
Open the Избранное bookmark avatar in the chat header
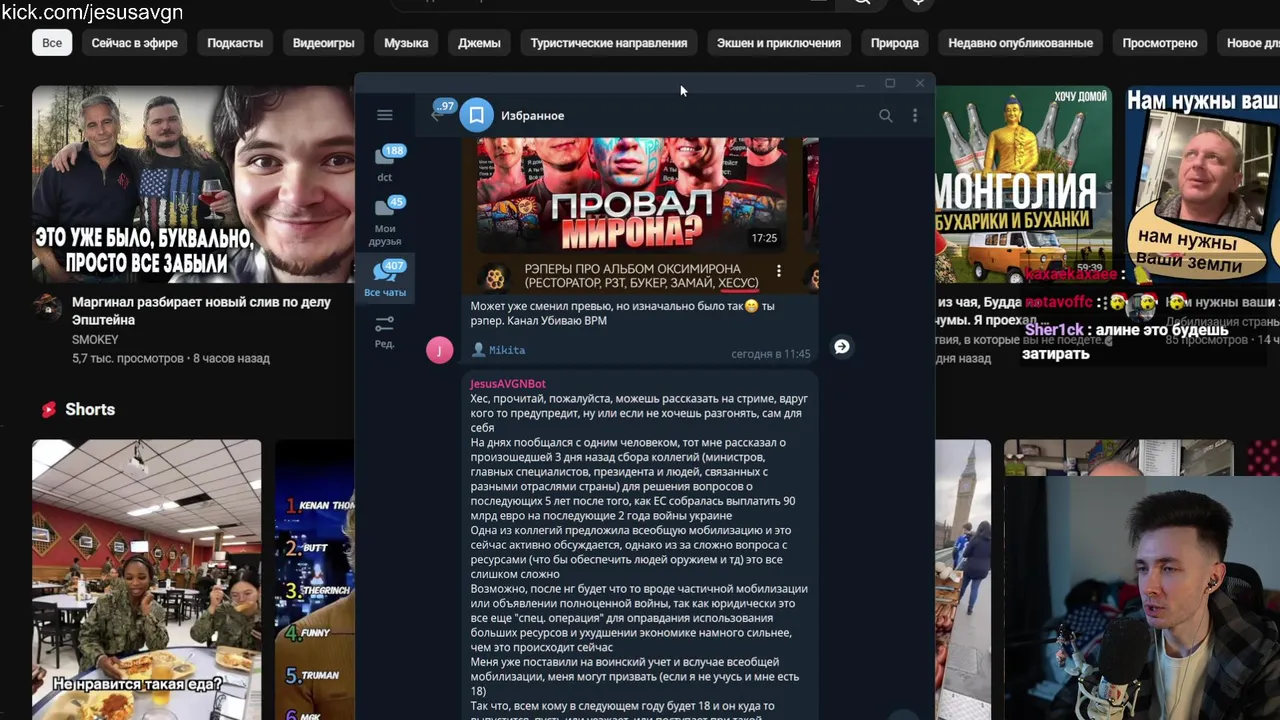point(477,115)
